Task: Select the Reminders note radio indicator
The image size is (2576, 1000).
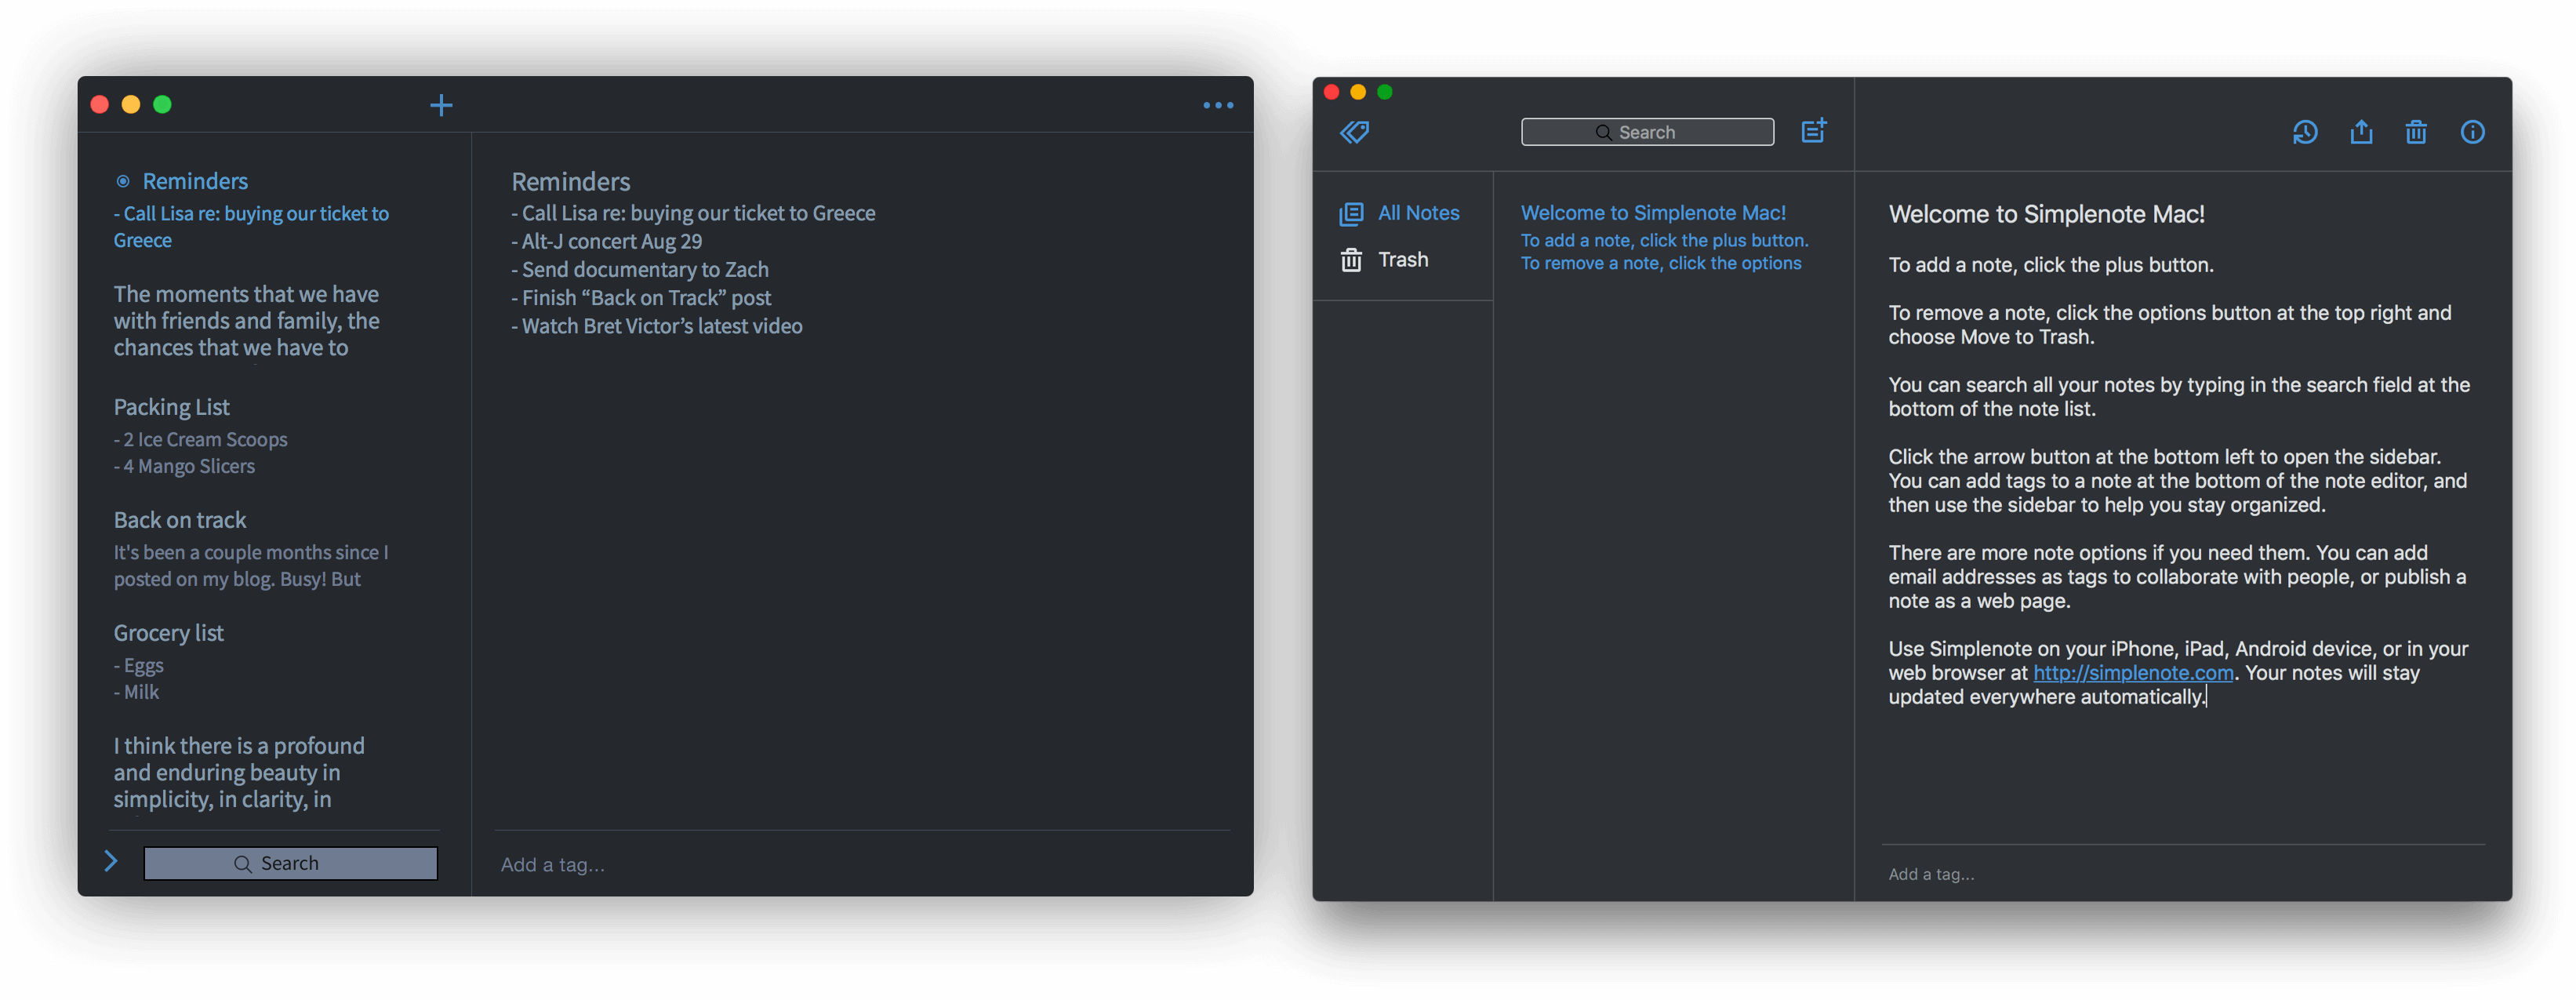Action: coord(123,181)
